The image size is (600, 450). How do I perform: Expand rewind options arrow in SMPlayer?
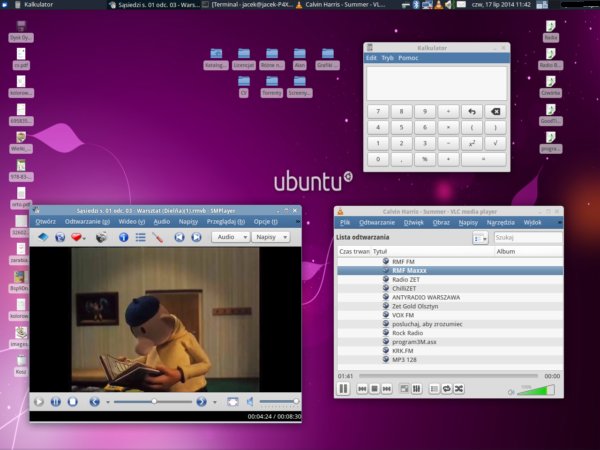pos(108,402)
